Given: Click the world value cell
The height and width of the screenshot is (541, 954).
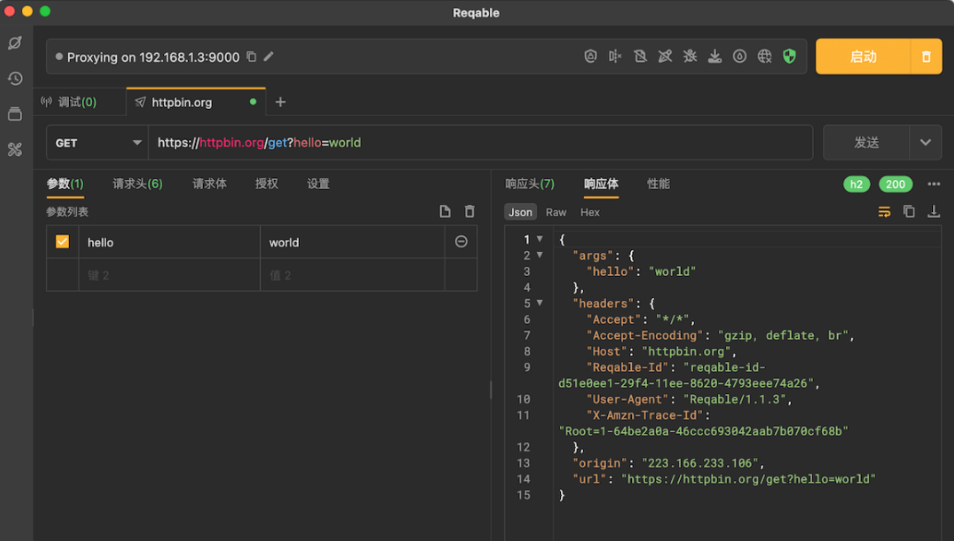Looking at the screenshot, I should click(x=353, y=242).
